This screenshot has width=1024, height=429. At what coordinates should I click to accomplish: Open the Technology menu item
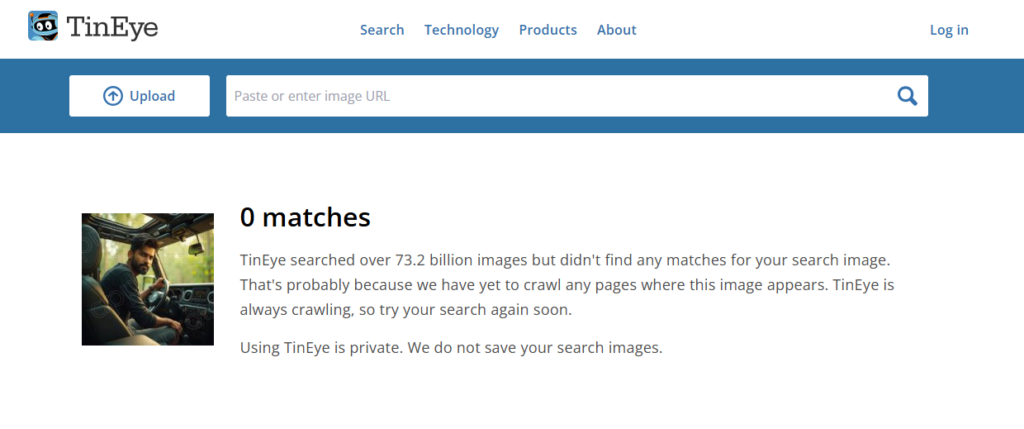(x=461, y=30)
